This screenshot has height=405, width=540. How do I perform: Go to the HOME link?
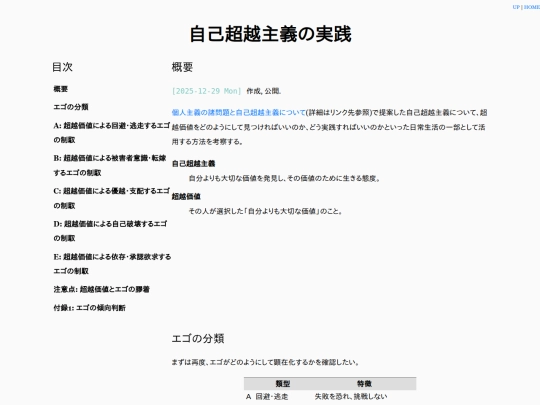[532, 7]
